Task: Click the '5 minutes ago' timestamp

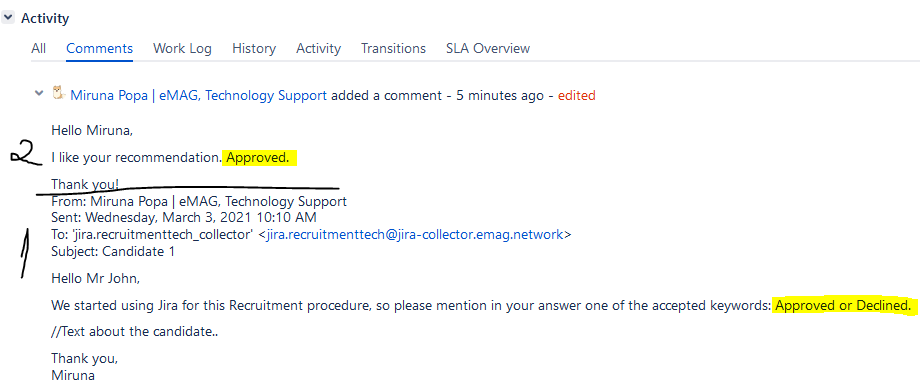Action: [500, 96]
